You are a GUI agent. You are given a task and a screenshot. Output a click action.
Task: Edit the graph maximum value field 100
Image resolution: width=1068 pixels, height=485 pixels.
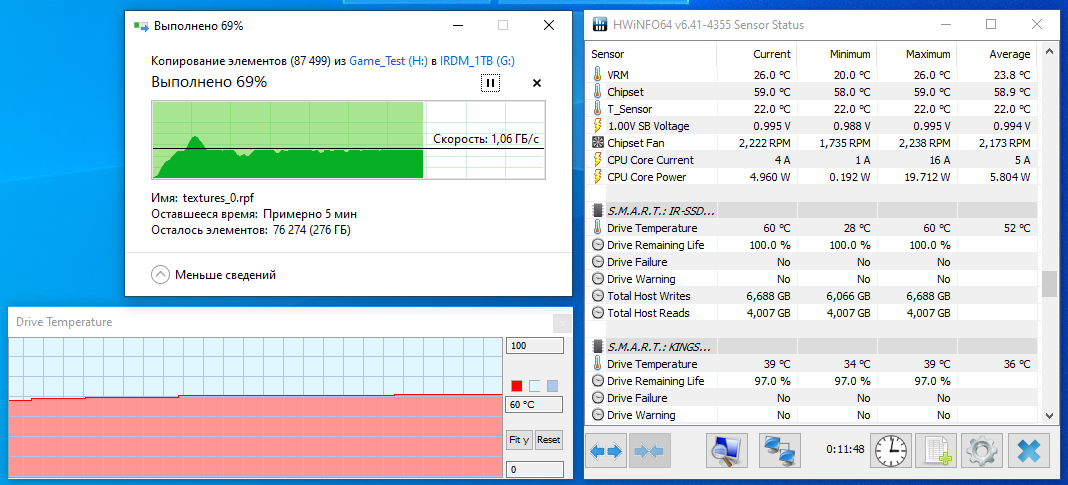pyautogui.click(x=535, y=346)
